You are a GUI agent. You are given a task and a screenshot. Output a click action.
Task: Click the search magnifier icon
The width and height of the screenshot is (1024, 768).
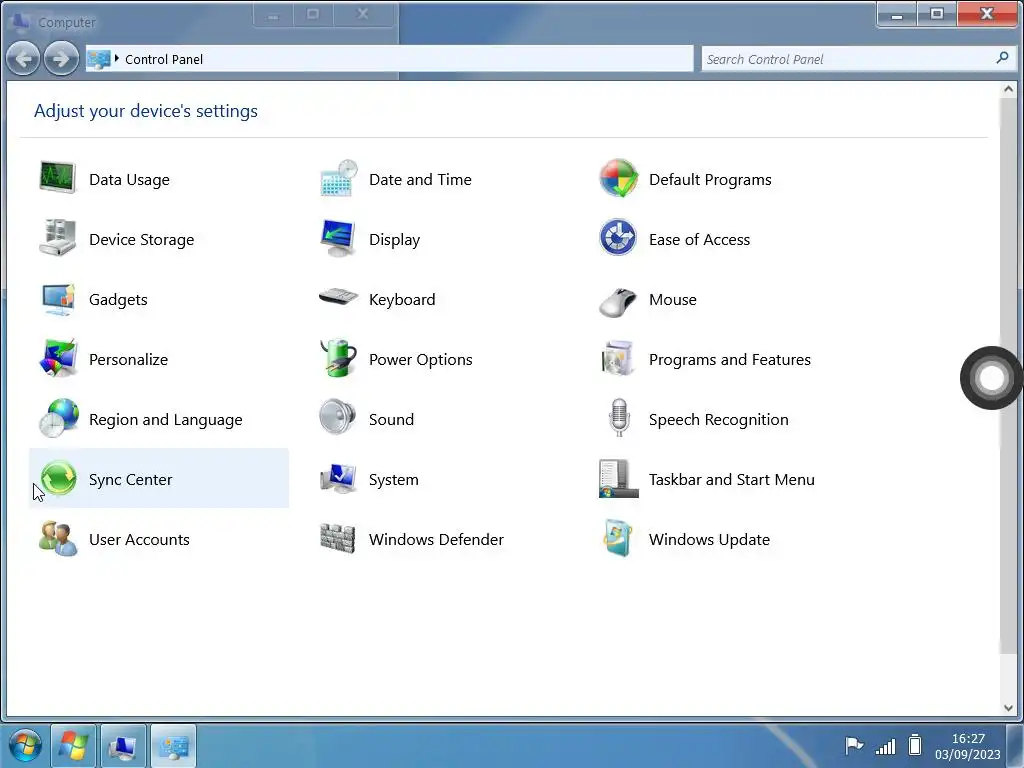(x=1002, y=58)
